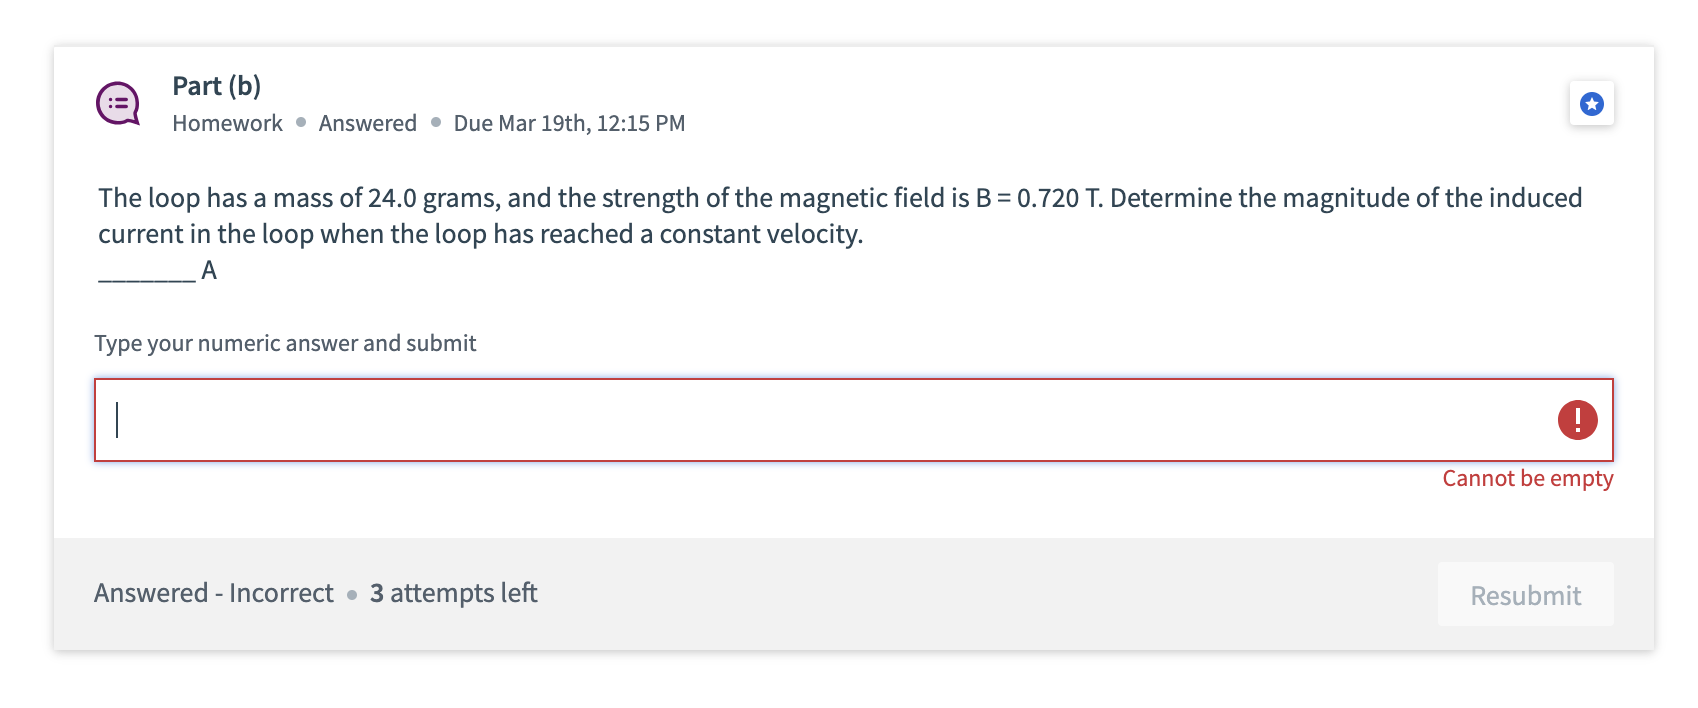Click the Homework label
This screenshot has height=708, width=1698.
pyautogui.click(x=227, y=123)
